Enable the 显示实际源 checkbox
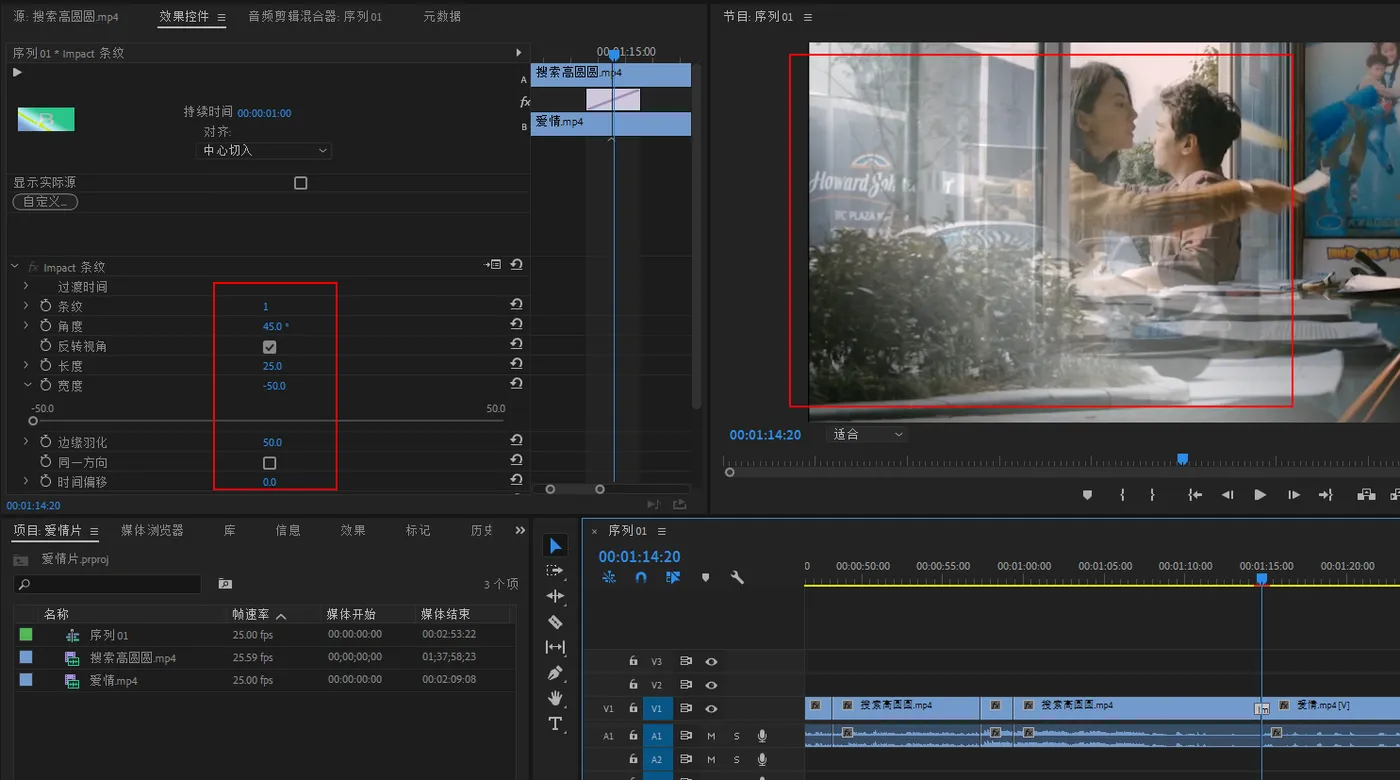The height and width of the screenshot is (780, 1400). [x=300, y=183]
